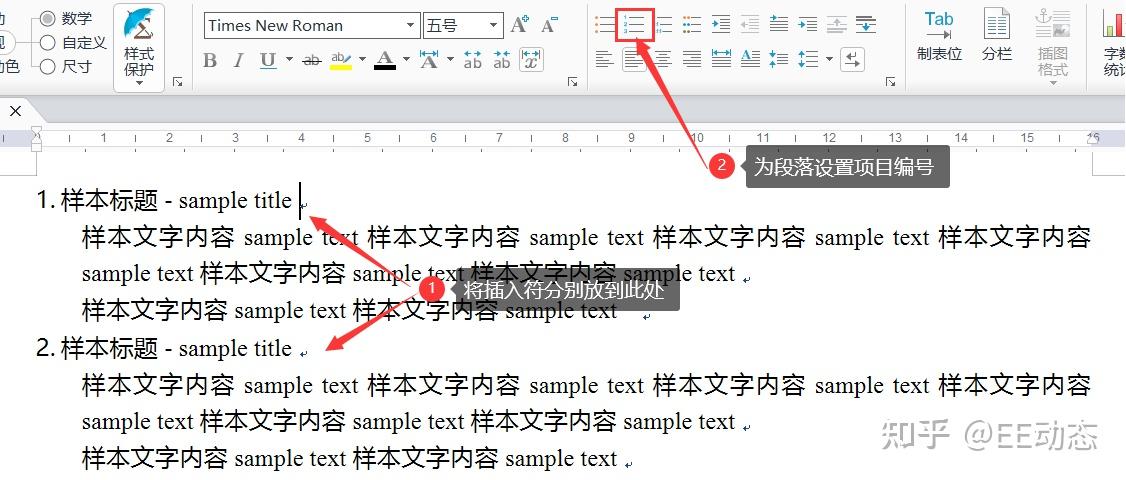Apply distributed alignment to the paragraph

click(x=721, y=59)
